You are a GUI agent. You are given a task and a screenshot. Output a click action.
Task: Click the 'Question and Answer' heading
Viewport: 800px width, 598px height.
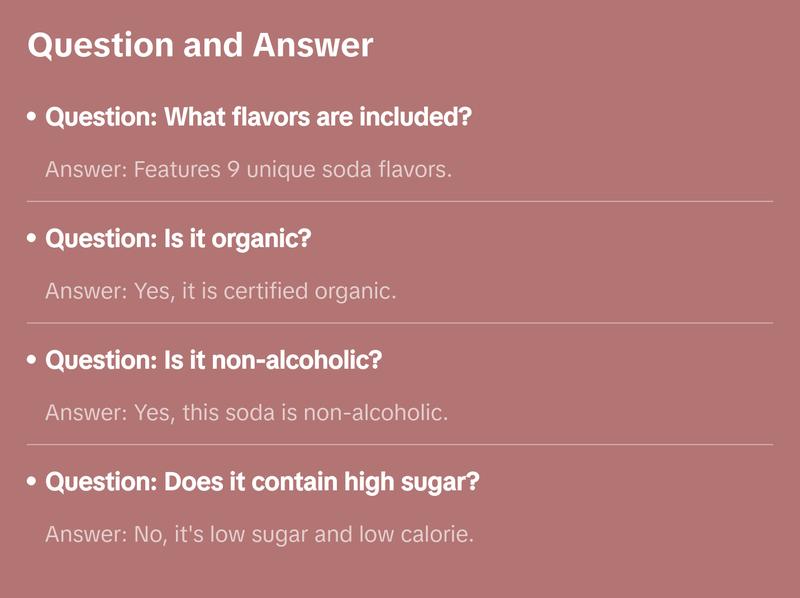pyautogui.click(x=200, y=45)
